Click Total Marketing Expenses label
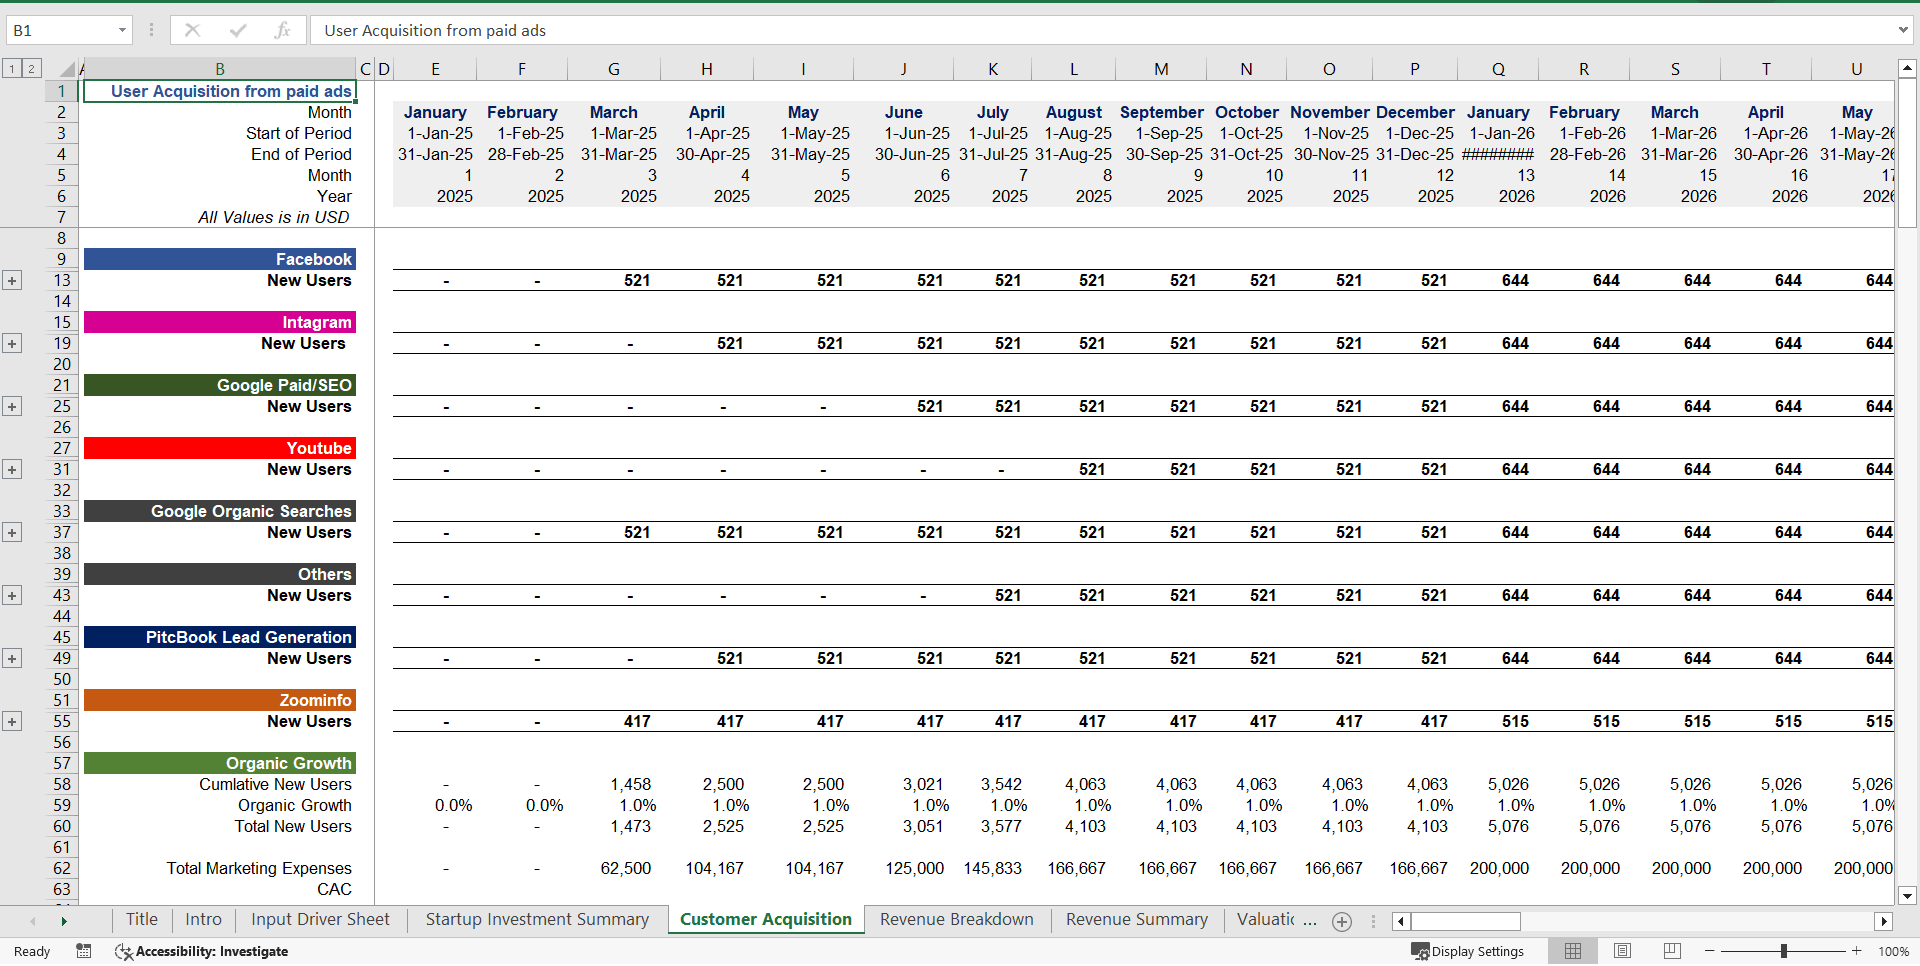Image resolution: width=1920 pixels, height=966 pixels. (259, 868)
